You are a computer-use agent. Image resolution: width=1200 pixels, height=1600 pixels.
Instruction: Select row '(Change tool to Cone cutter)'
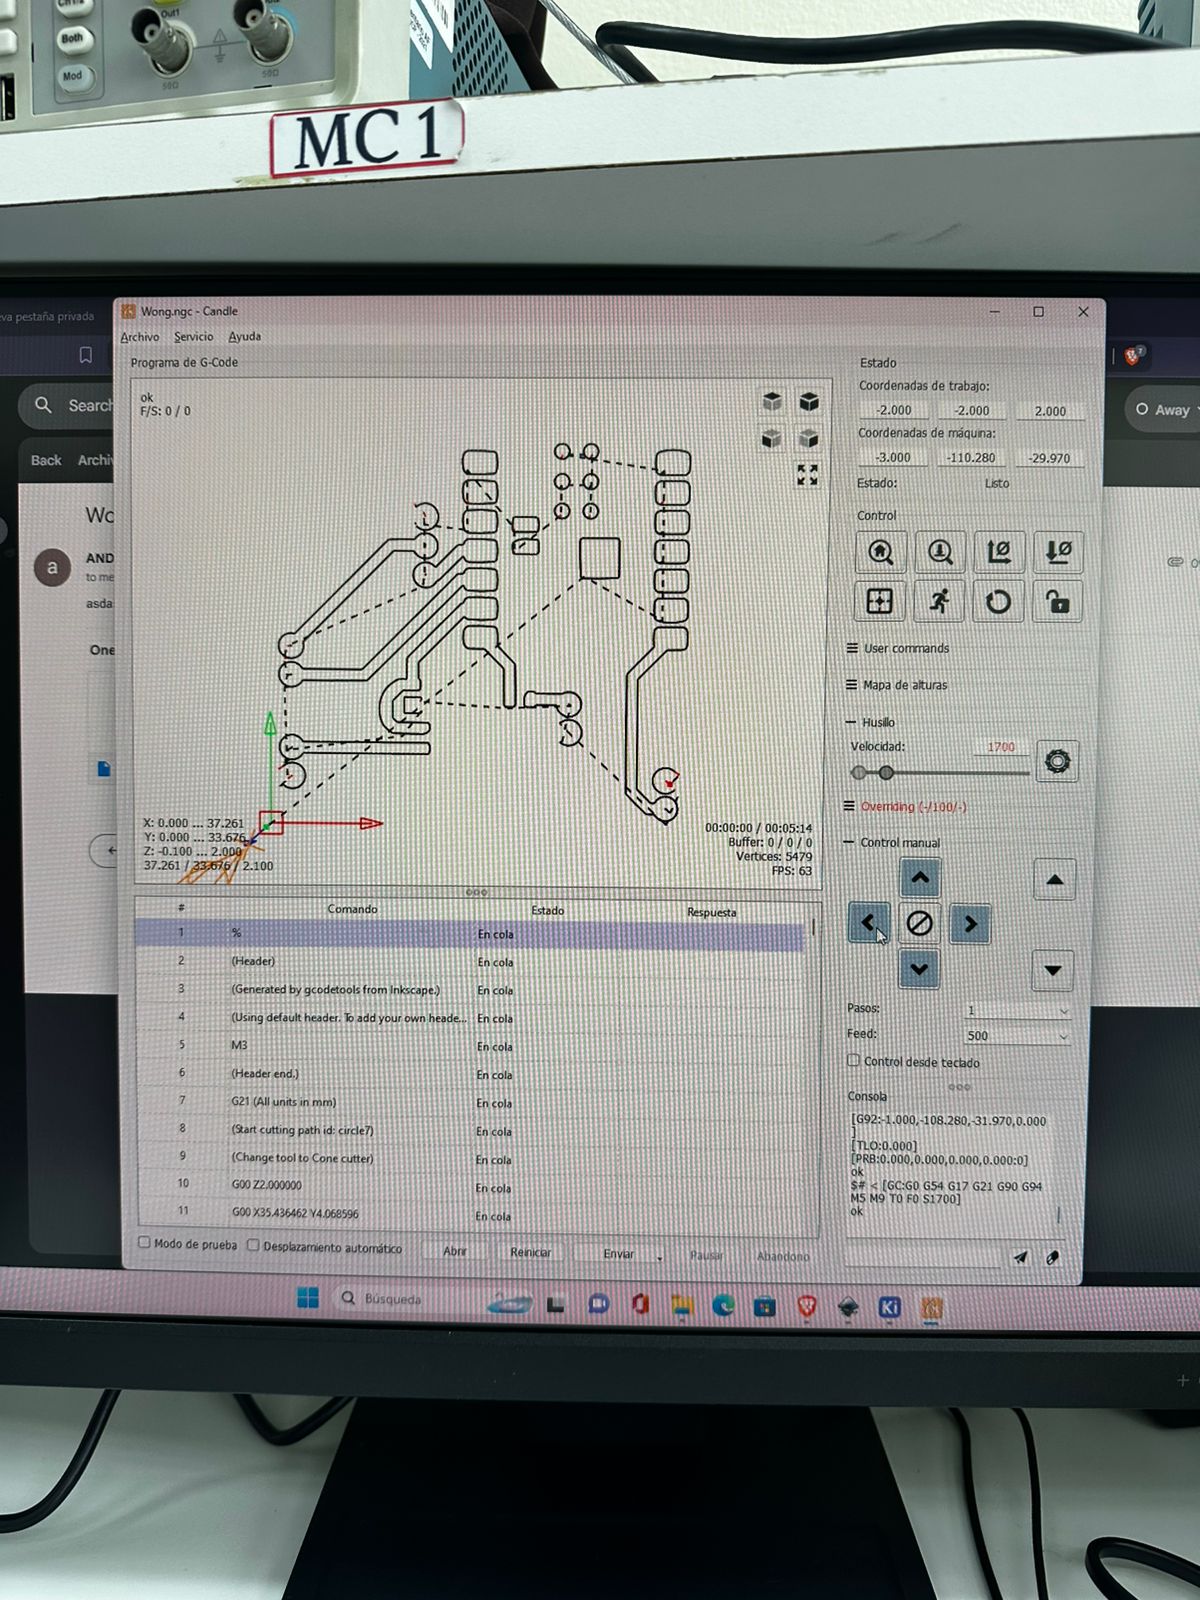click(472, 1158)
